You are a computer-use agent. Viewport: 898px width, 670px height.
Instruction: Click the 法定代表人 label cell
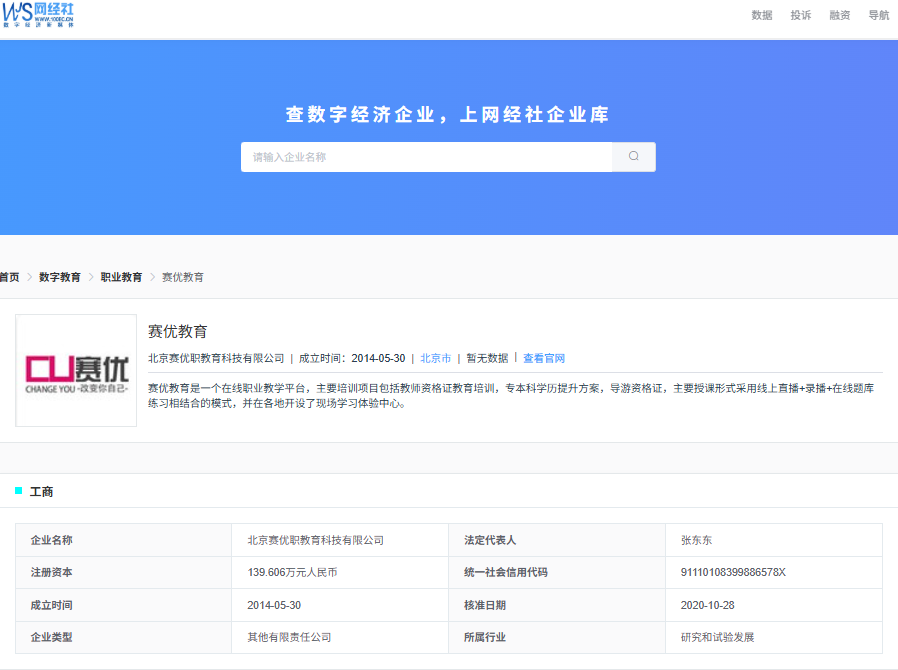[x=557, y=540]
